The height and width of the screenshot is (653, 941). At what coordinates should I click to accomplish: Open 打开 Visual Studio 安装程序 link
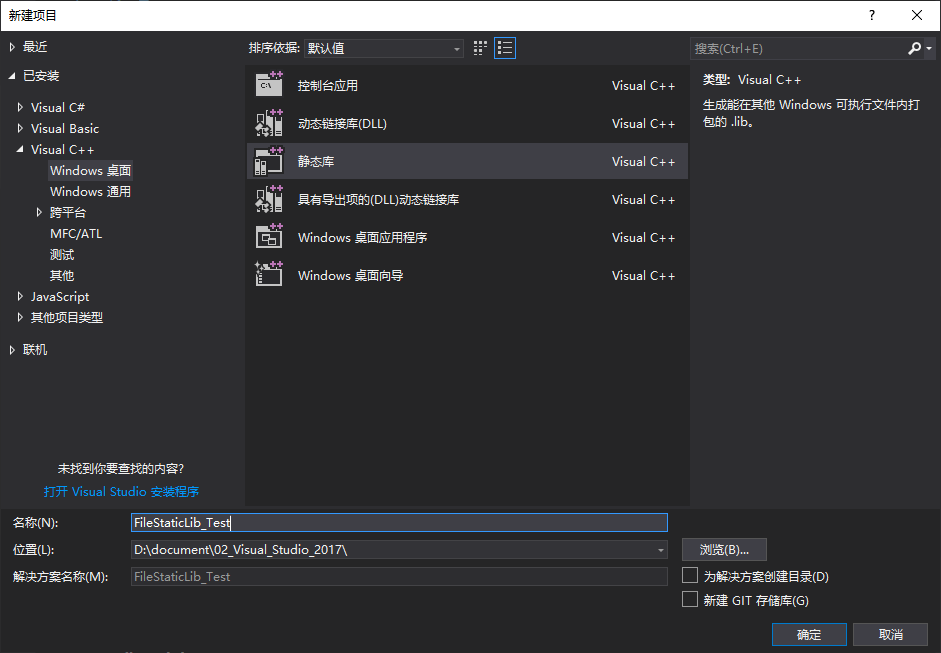(x=122, y=491)
